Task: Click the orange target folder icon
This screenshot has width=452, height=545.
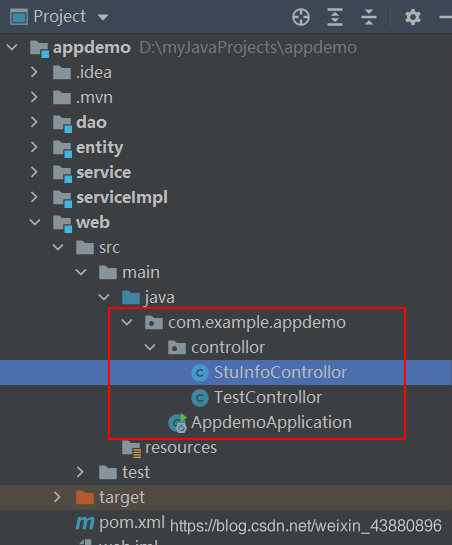Action: 85,497
